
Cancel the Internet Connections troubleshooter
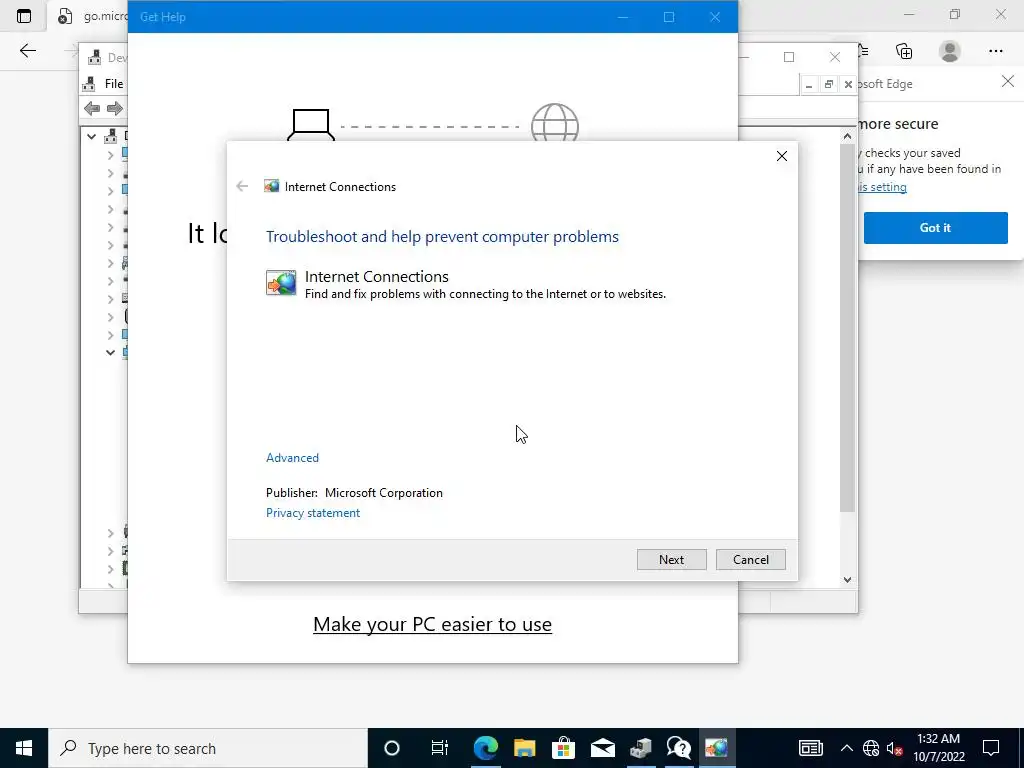pyautogui.click(x=750, y=560)
